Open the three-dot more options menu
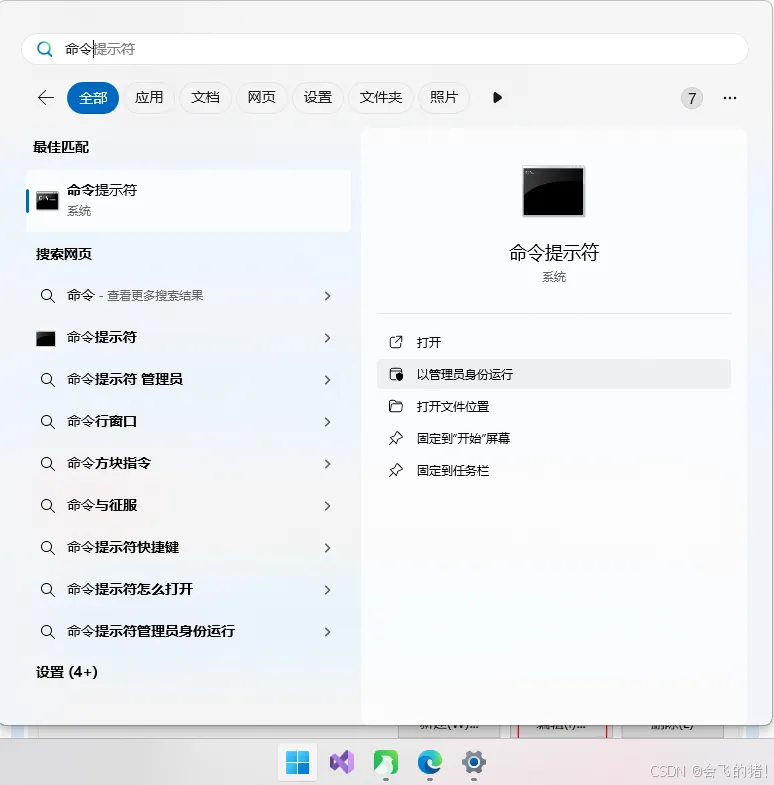Screen dimensions: 774x785 click(x=729, y=98)
